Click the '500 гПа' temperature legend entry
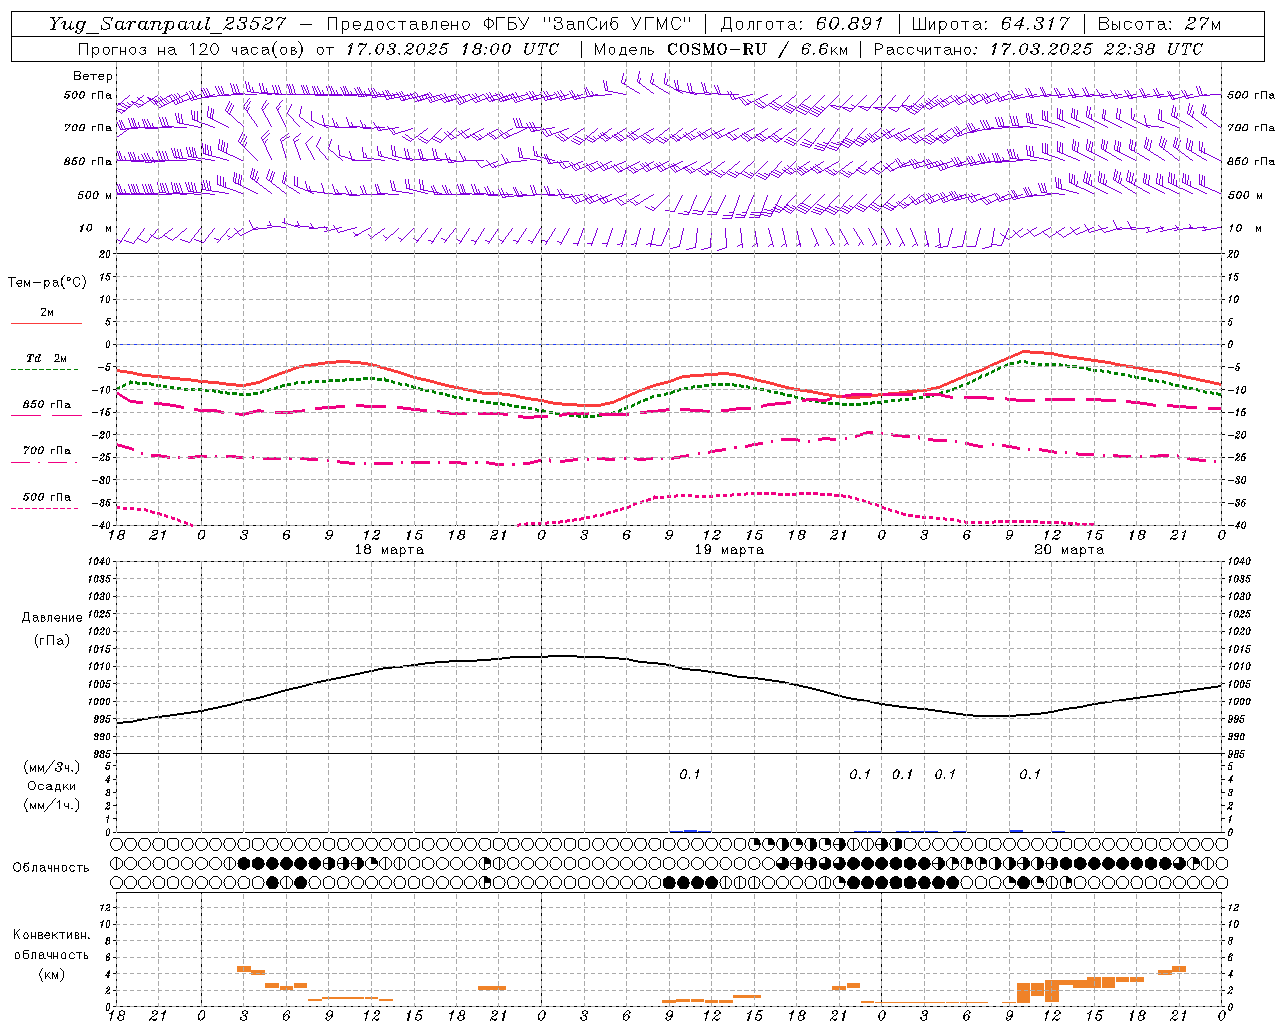This screenshot has height=1024, width=1280. (x=47, y=497)
